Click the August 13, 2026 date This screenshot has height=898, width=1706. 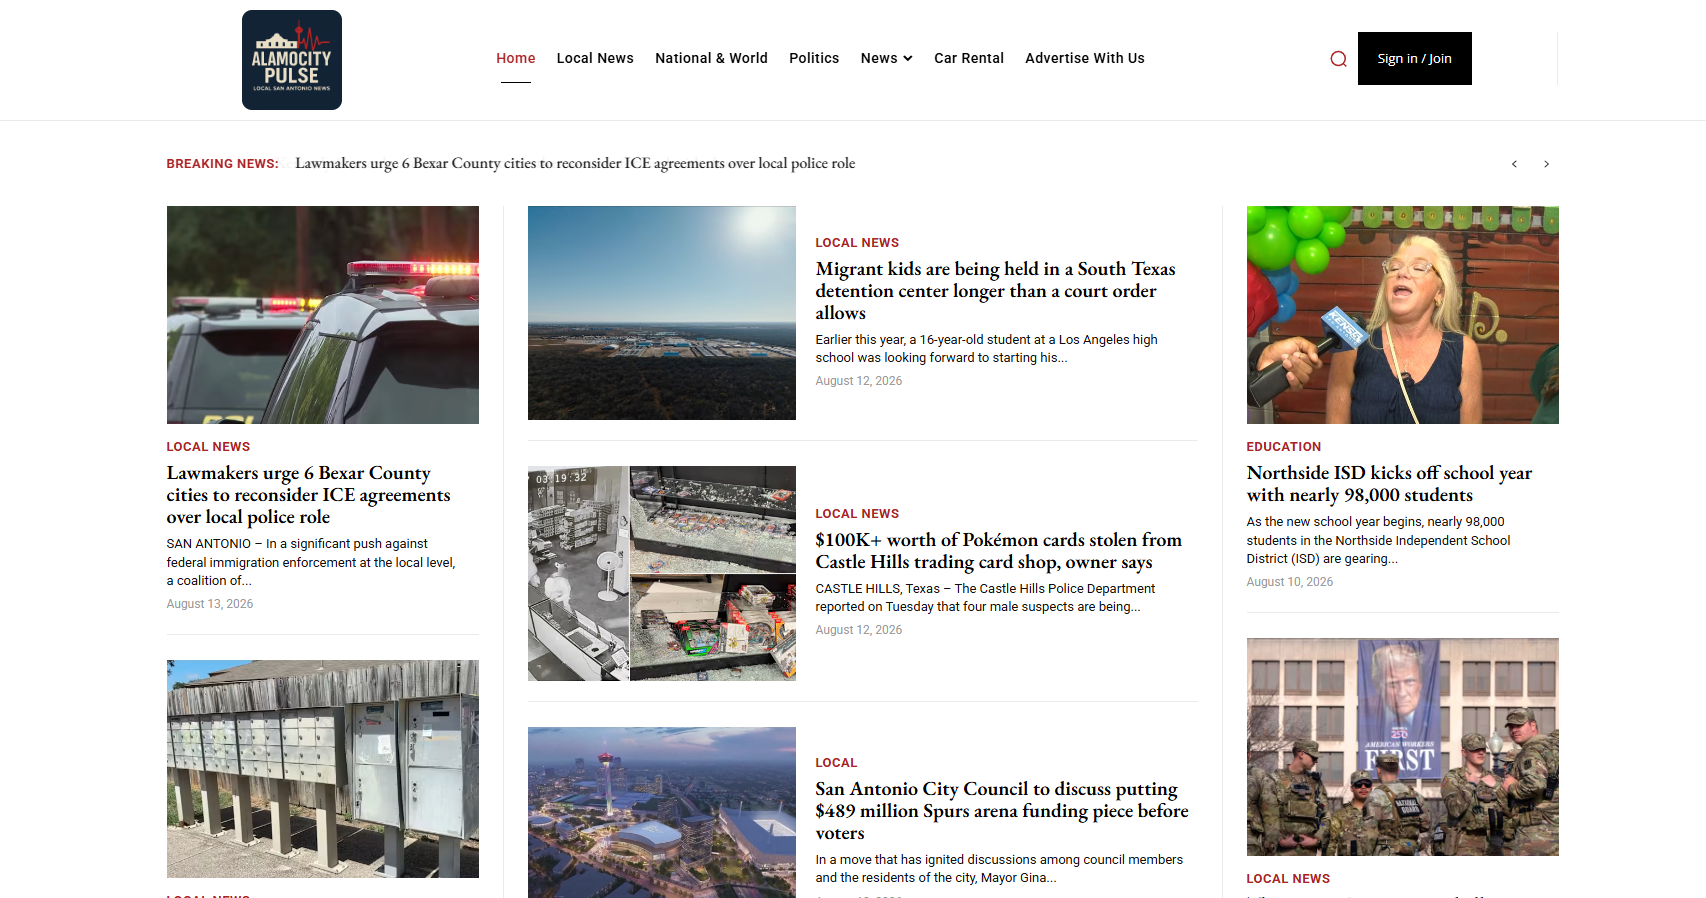click(x=210, y=604)
